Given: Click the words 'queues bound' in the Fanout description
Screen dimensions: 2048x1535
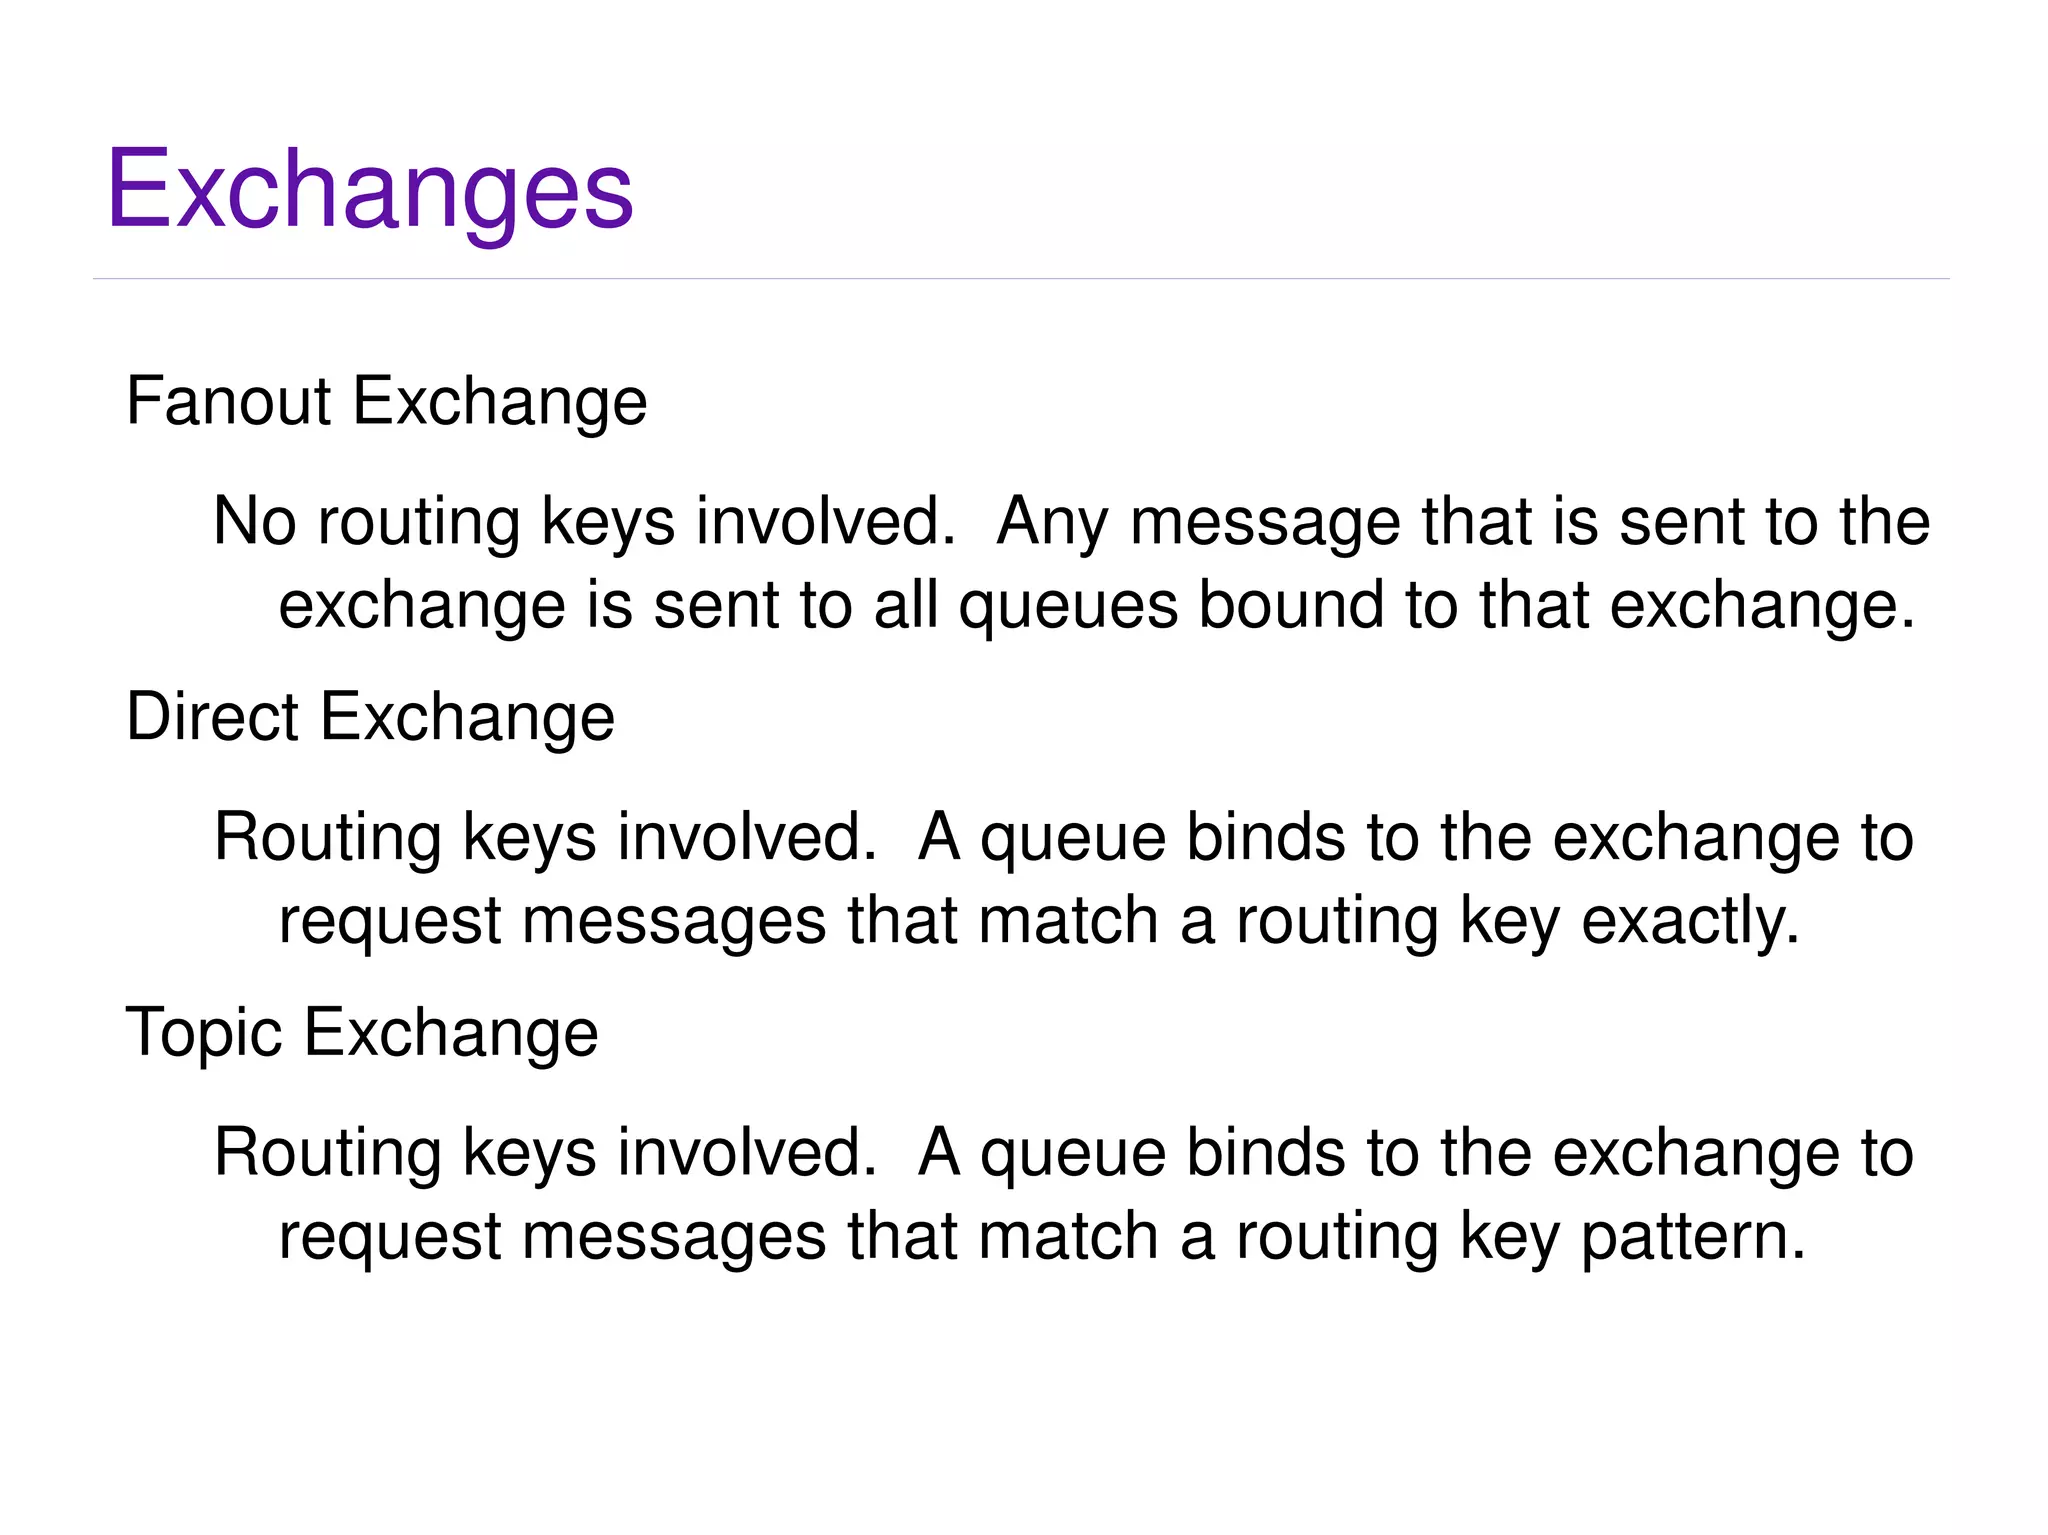Looking at the screenshot, I should coord(1172,606).
